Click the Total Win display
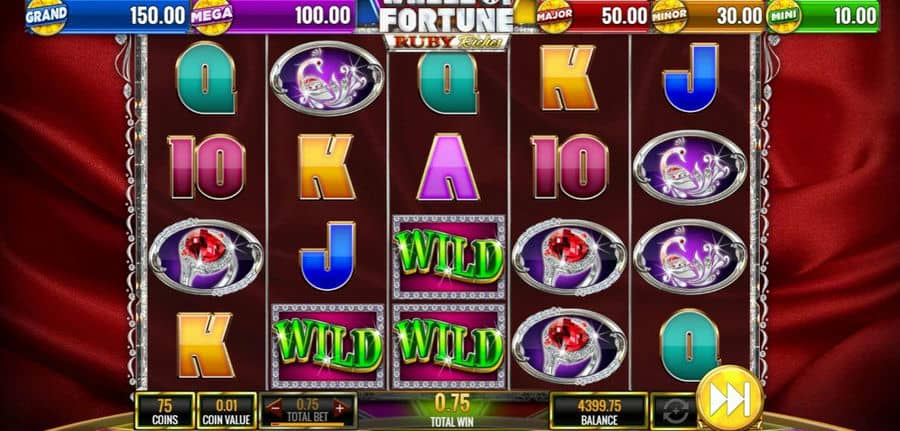The width and height of the screenshot is (900, 431). (452, 411)
